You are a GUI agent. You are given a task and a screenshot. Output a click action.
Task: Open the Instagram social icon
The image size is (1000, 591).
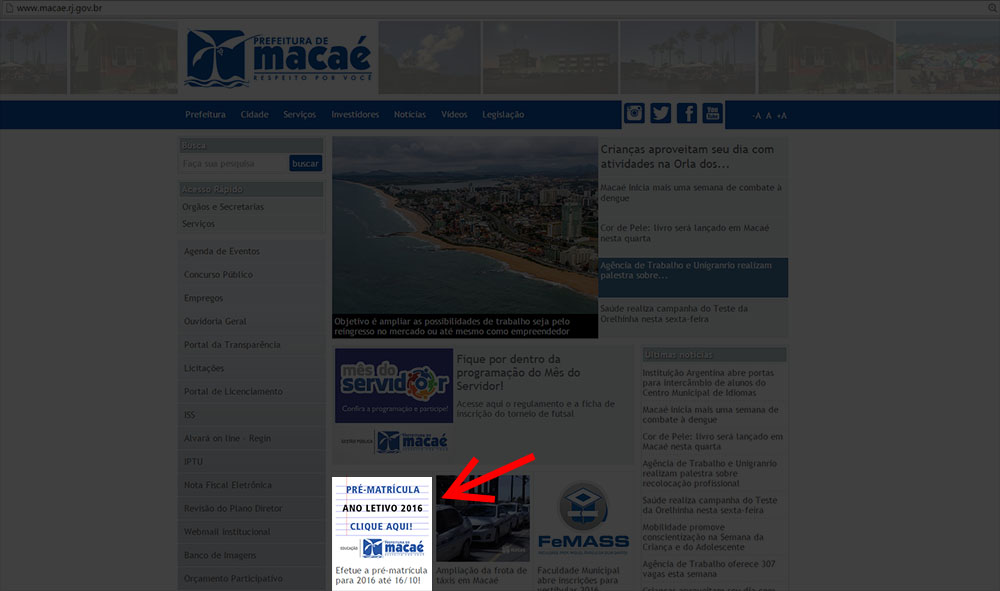coord(634,113)
